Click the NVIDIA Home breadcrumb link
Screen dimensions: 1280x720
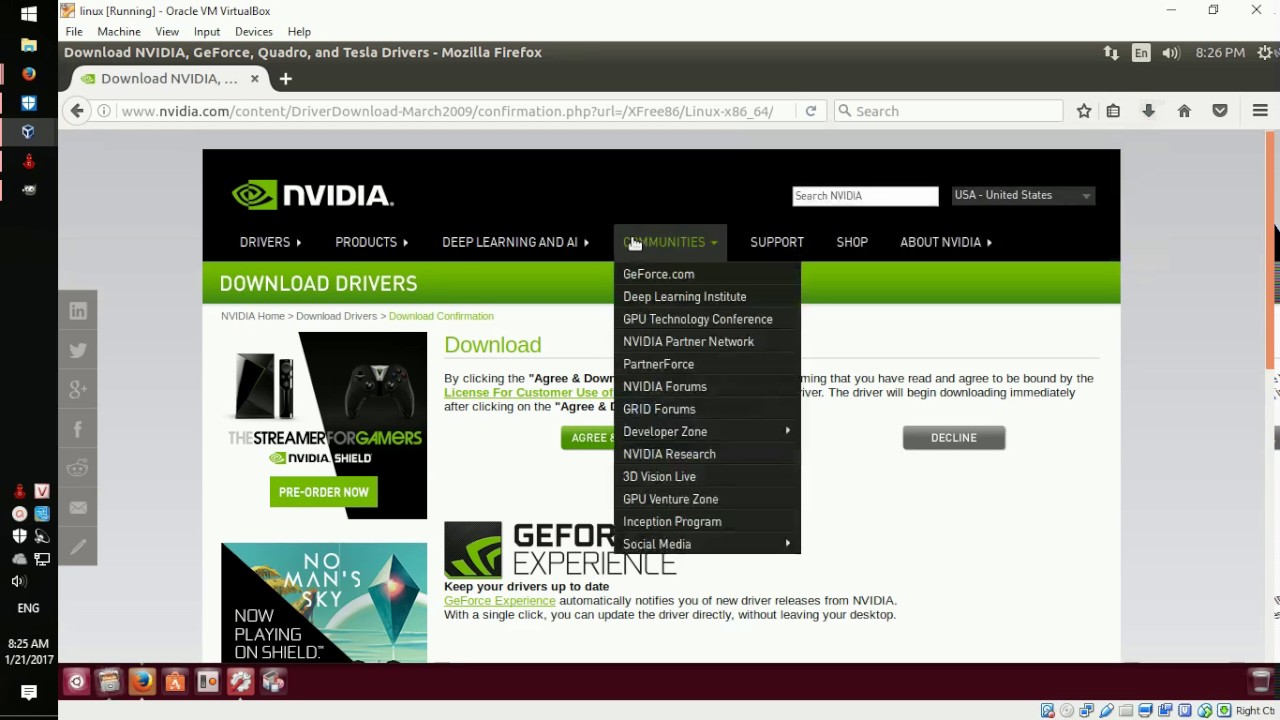click(x=253, y=316)
